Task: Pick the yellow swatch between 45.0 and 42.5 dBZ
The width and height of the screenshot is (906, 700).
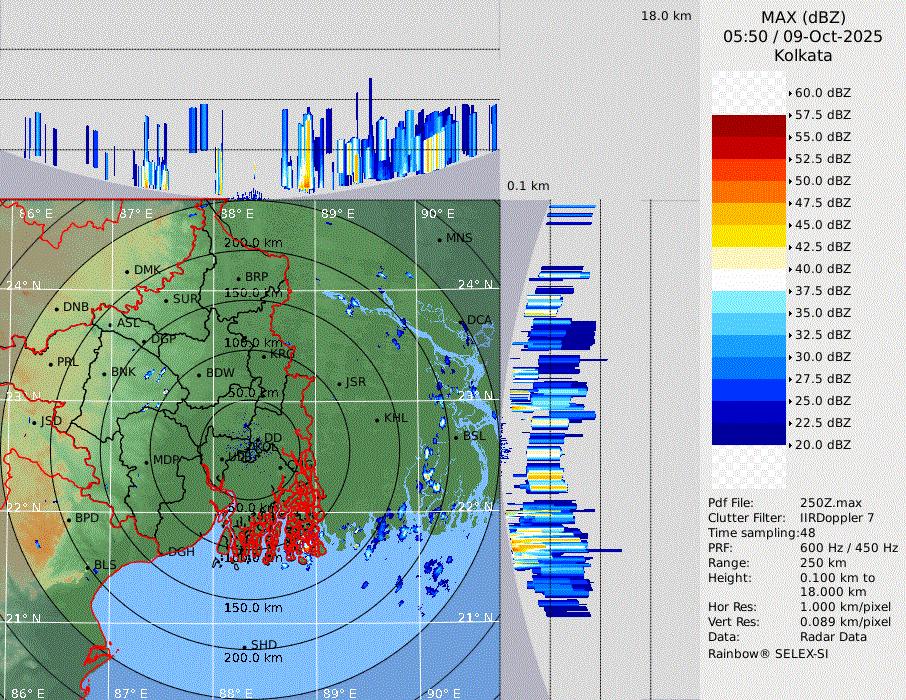Action: pyautogui.click(x=748, y=236)
